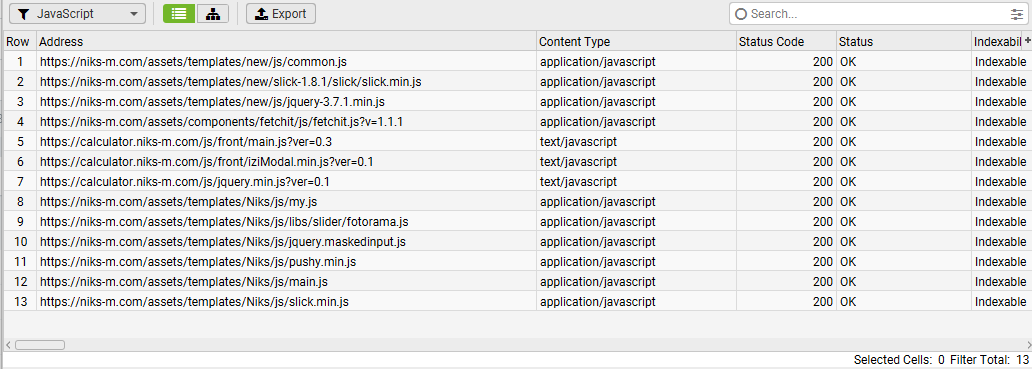Select iziModal.min.js address cell
Image resolution: width=1032 pixels, height=369 pixels.
click(x=286, y=161)
